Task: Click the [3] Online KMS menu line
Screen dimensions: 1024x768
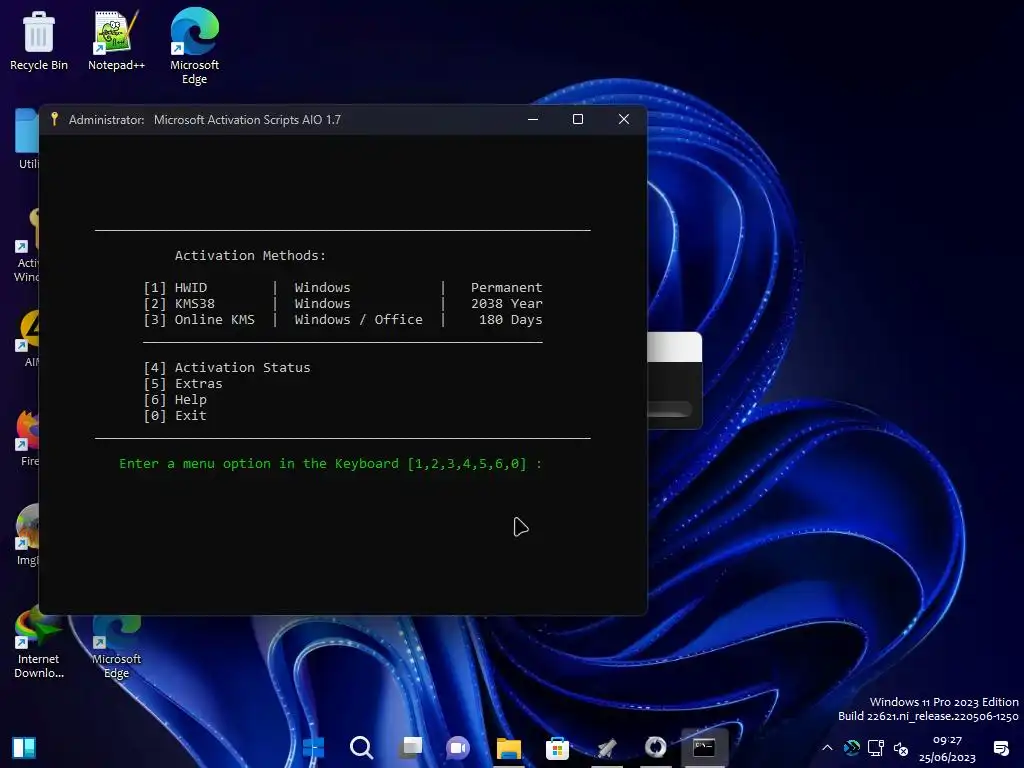Action: [343, 319]
